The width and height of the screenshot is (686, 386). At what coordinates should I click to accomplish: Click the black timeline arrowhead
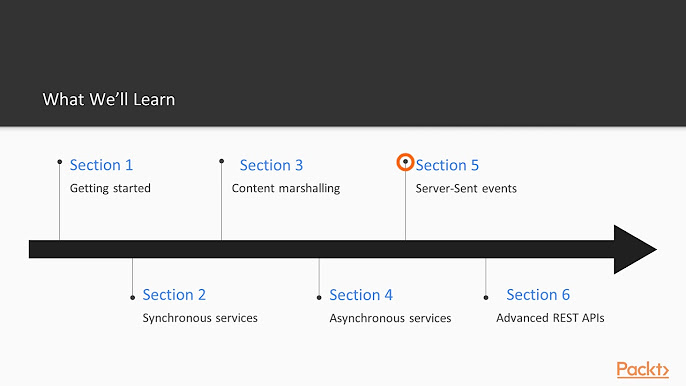click(635, 249)
